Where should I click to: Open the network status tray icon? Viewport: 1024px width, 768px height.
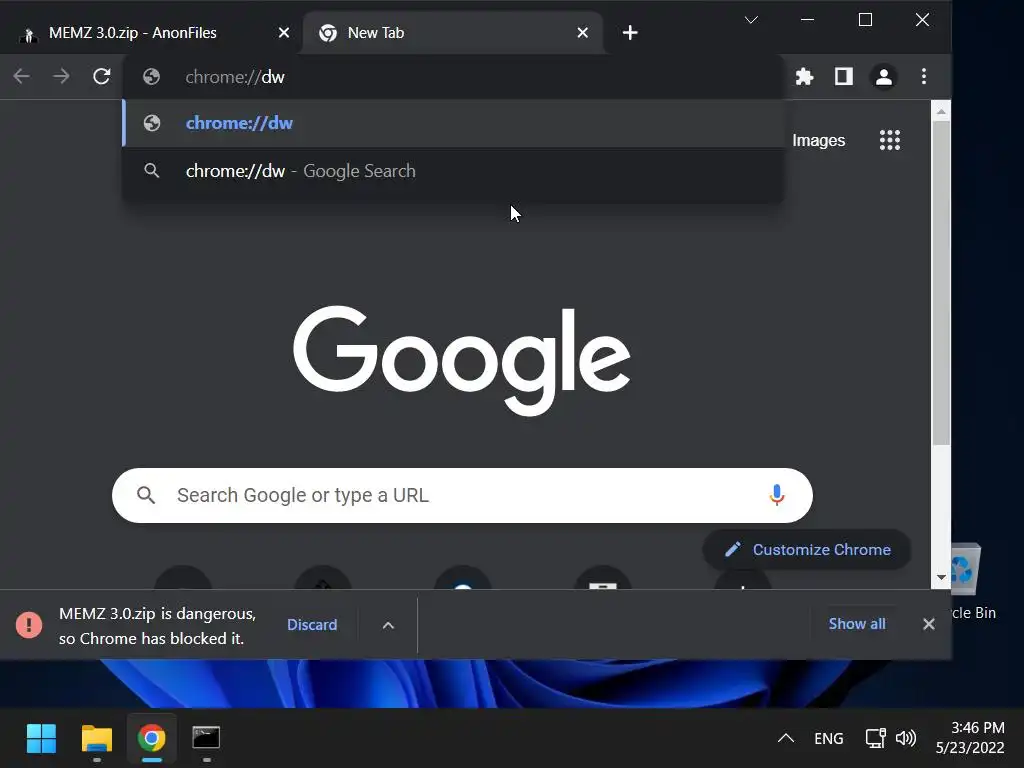point(875,739)
